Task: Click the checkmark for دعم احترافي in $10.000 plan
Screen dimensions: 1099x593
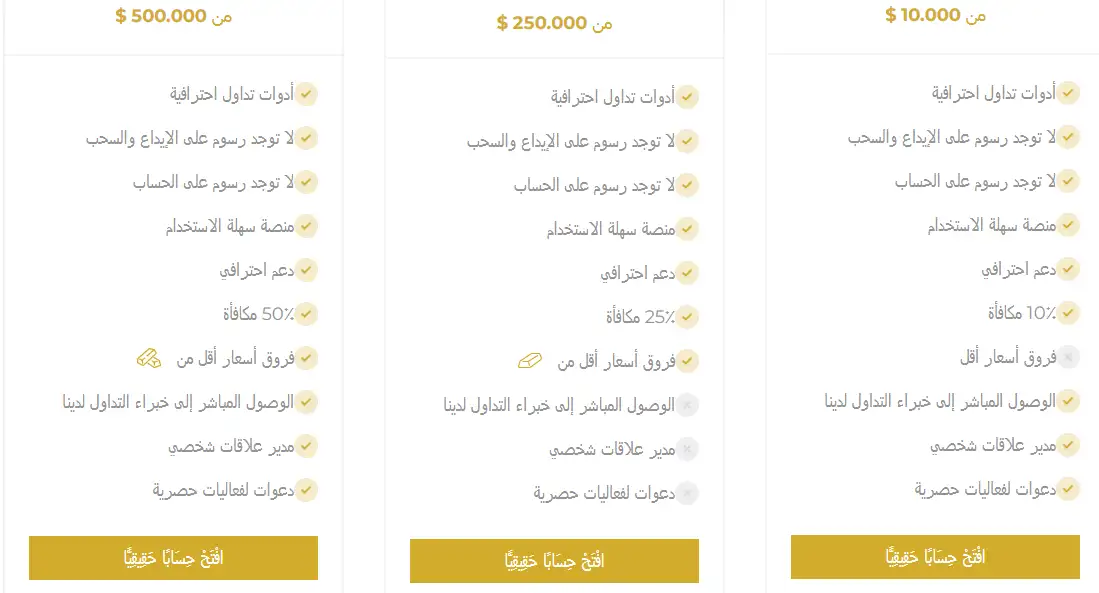Action: click(1069, 268)
